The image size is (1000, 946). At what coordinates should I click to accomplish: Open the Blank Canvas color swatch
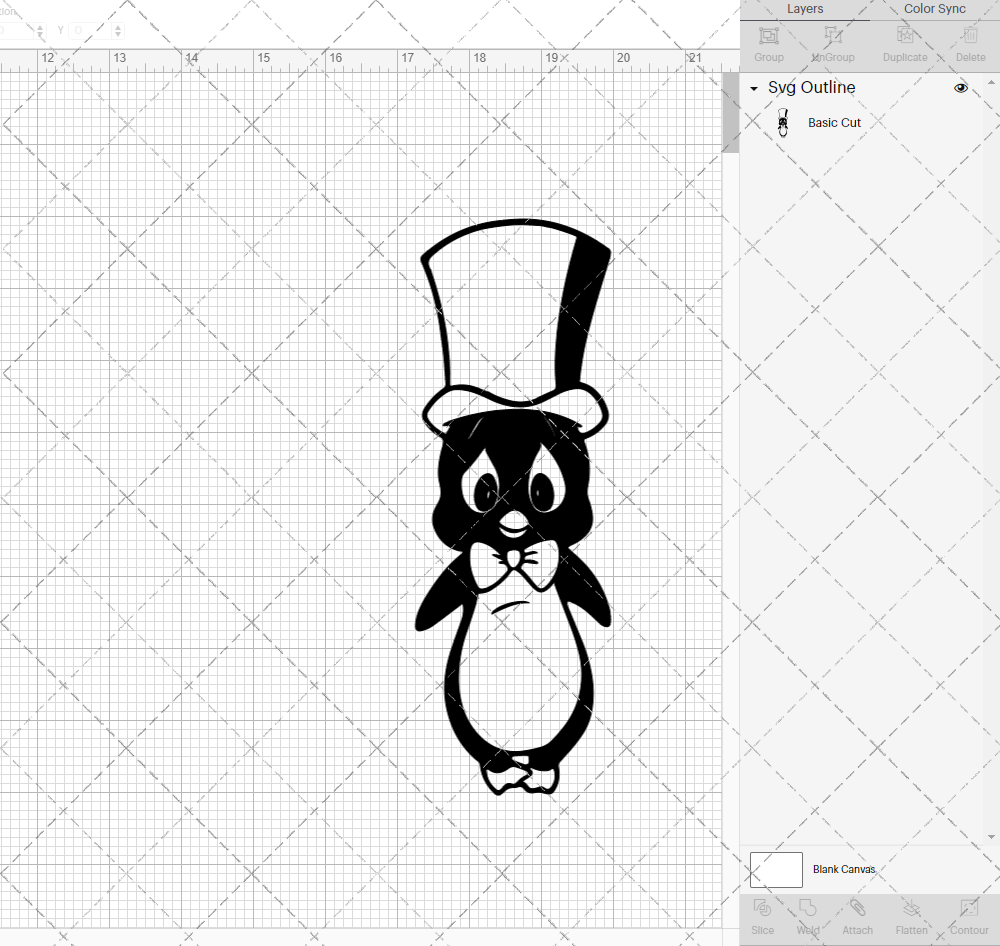[x=776, y=869]
